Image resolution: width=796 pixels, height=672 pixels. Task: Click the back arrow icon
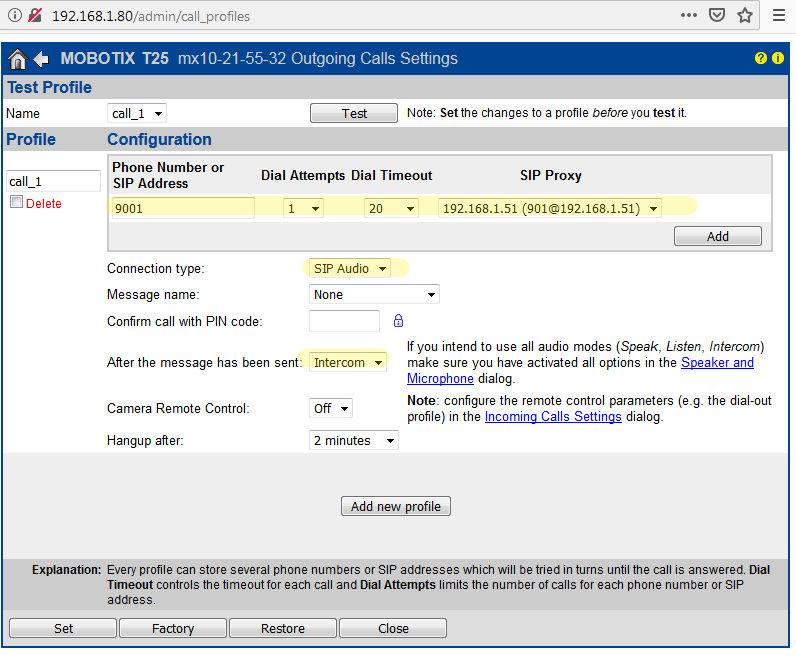41,59
